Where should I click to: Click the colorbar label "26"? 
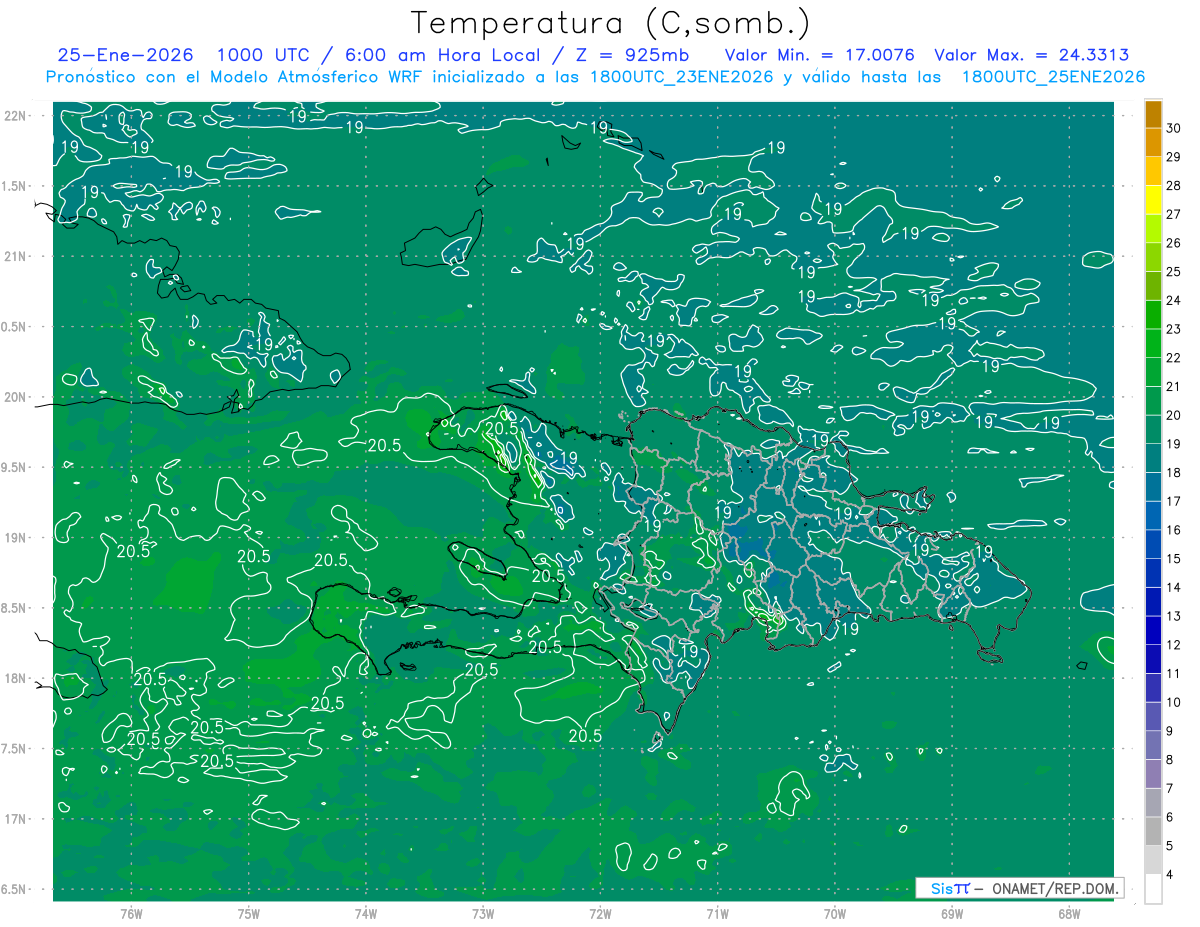click(1174, 243)
